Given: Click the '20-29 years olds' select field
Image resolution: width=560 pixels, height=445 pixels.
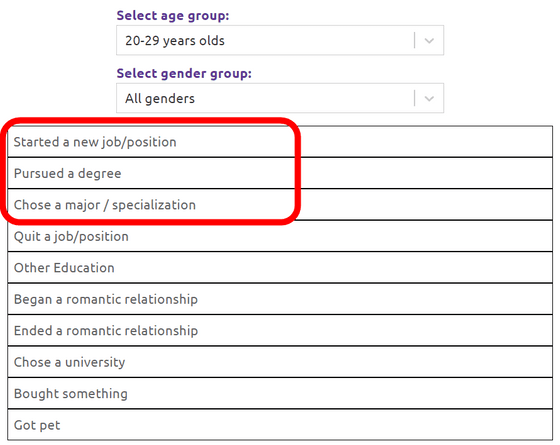Looking at the screenshot, I should 280,40.
